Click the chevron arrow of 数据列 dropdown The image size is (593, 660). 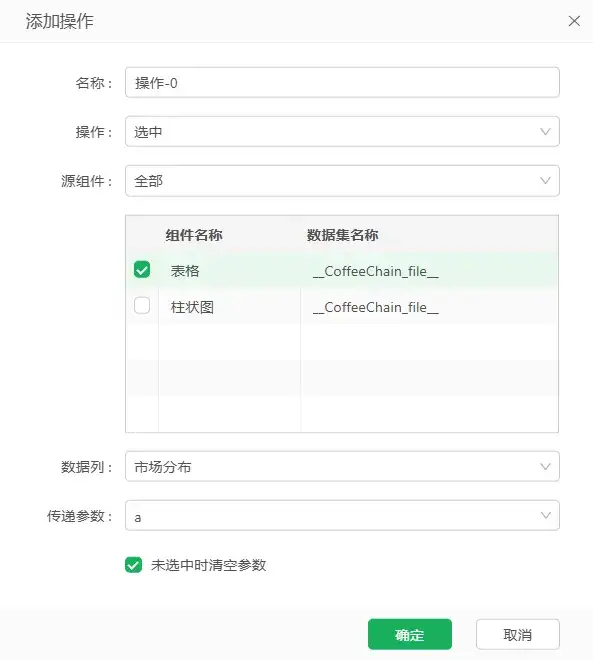point(545,466)
